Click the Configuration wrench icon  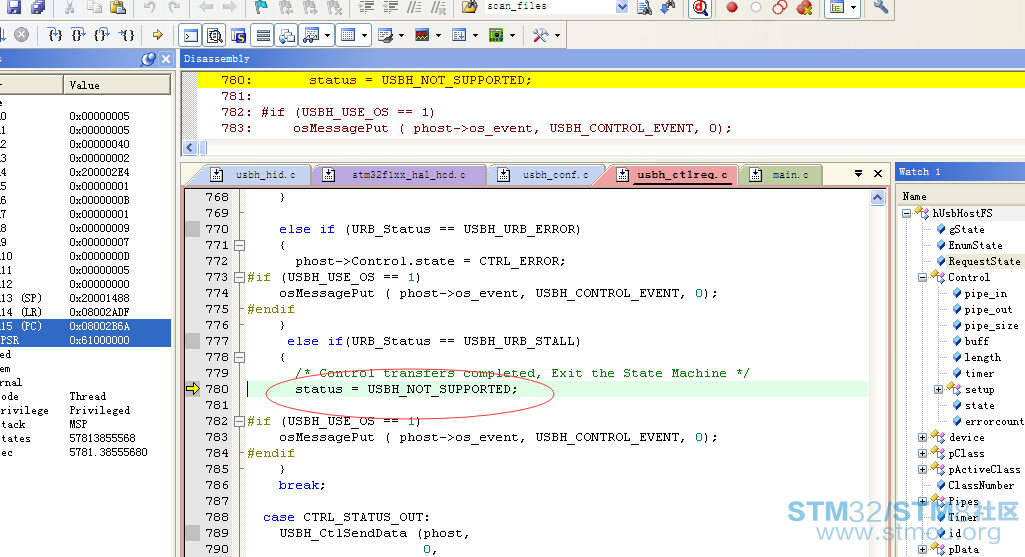point(881,8)
